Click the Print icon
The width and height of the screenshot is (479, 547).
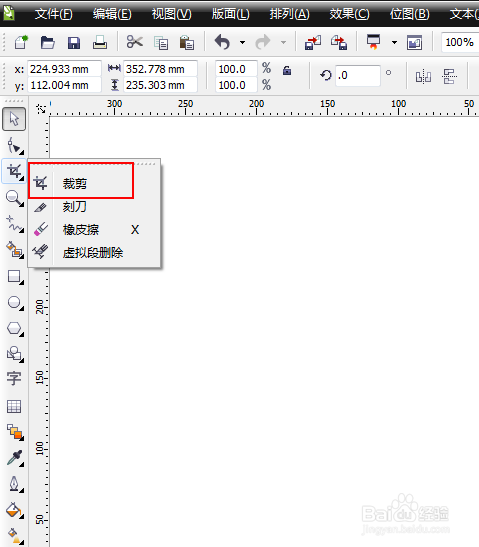click(100, 43)
